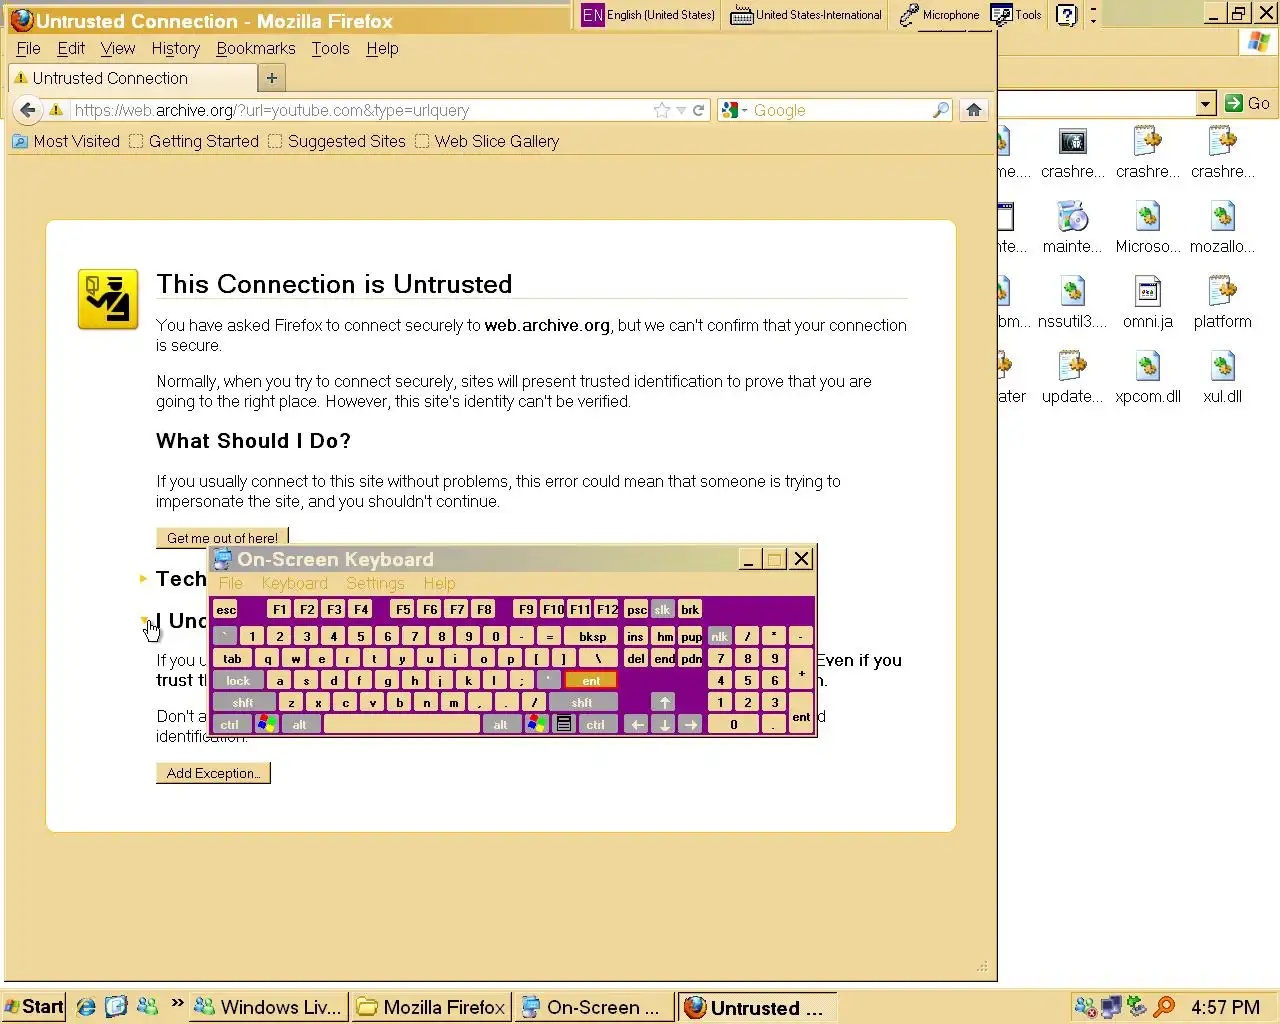Screen dimensions: 1280x1024
Task: Click the up arrow key on keyboard
Action: pyautogui.click(x=664, y=702)
